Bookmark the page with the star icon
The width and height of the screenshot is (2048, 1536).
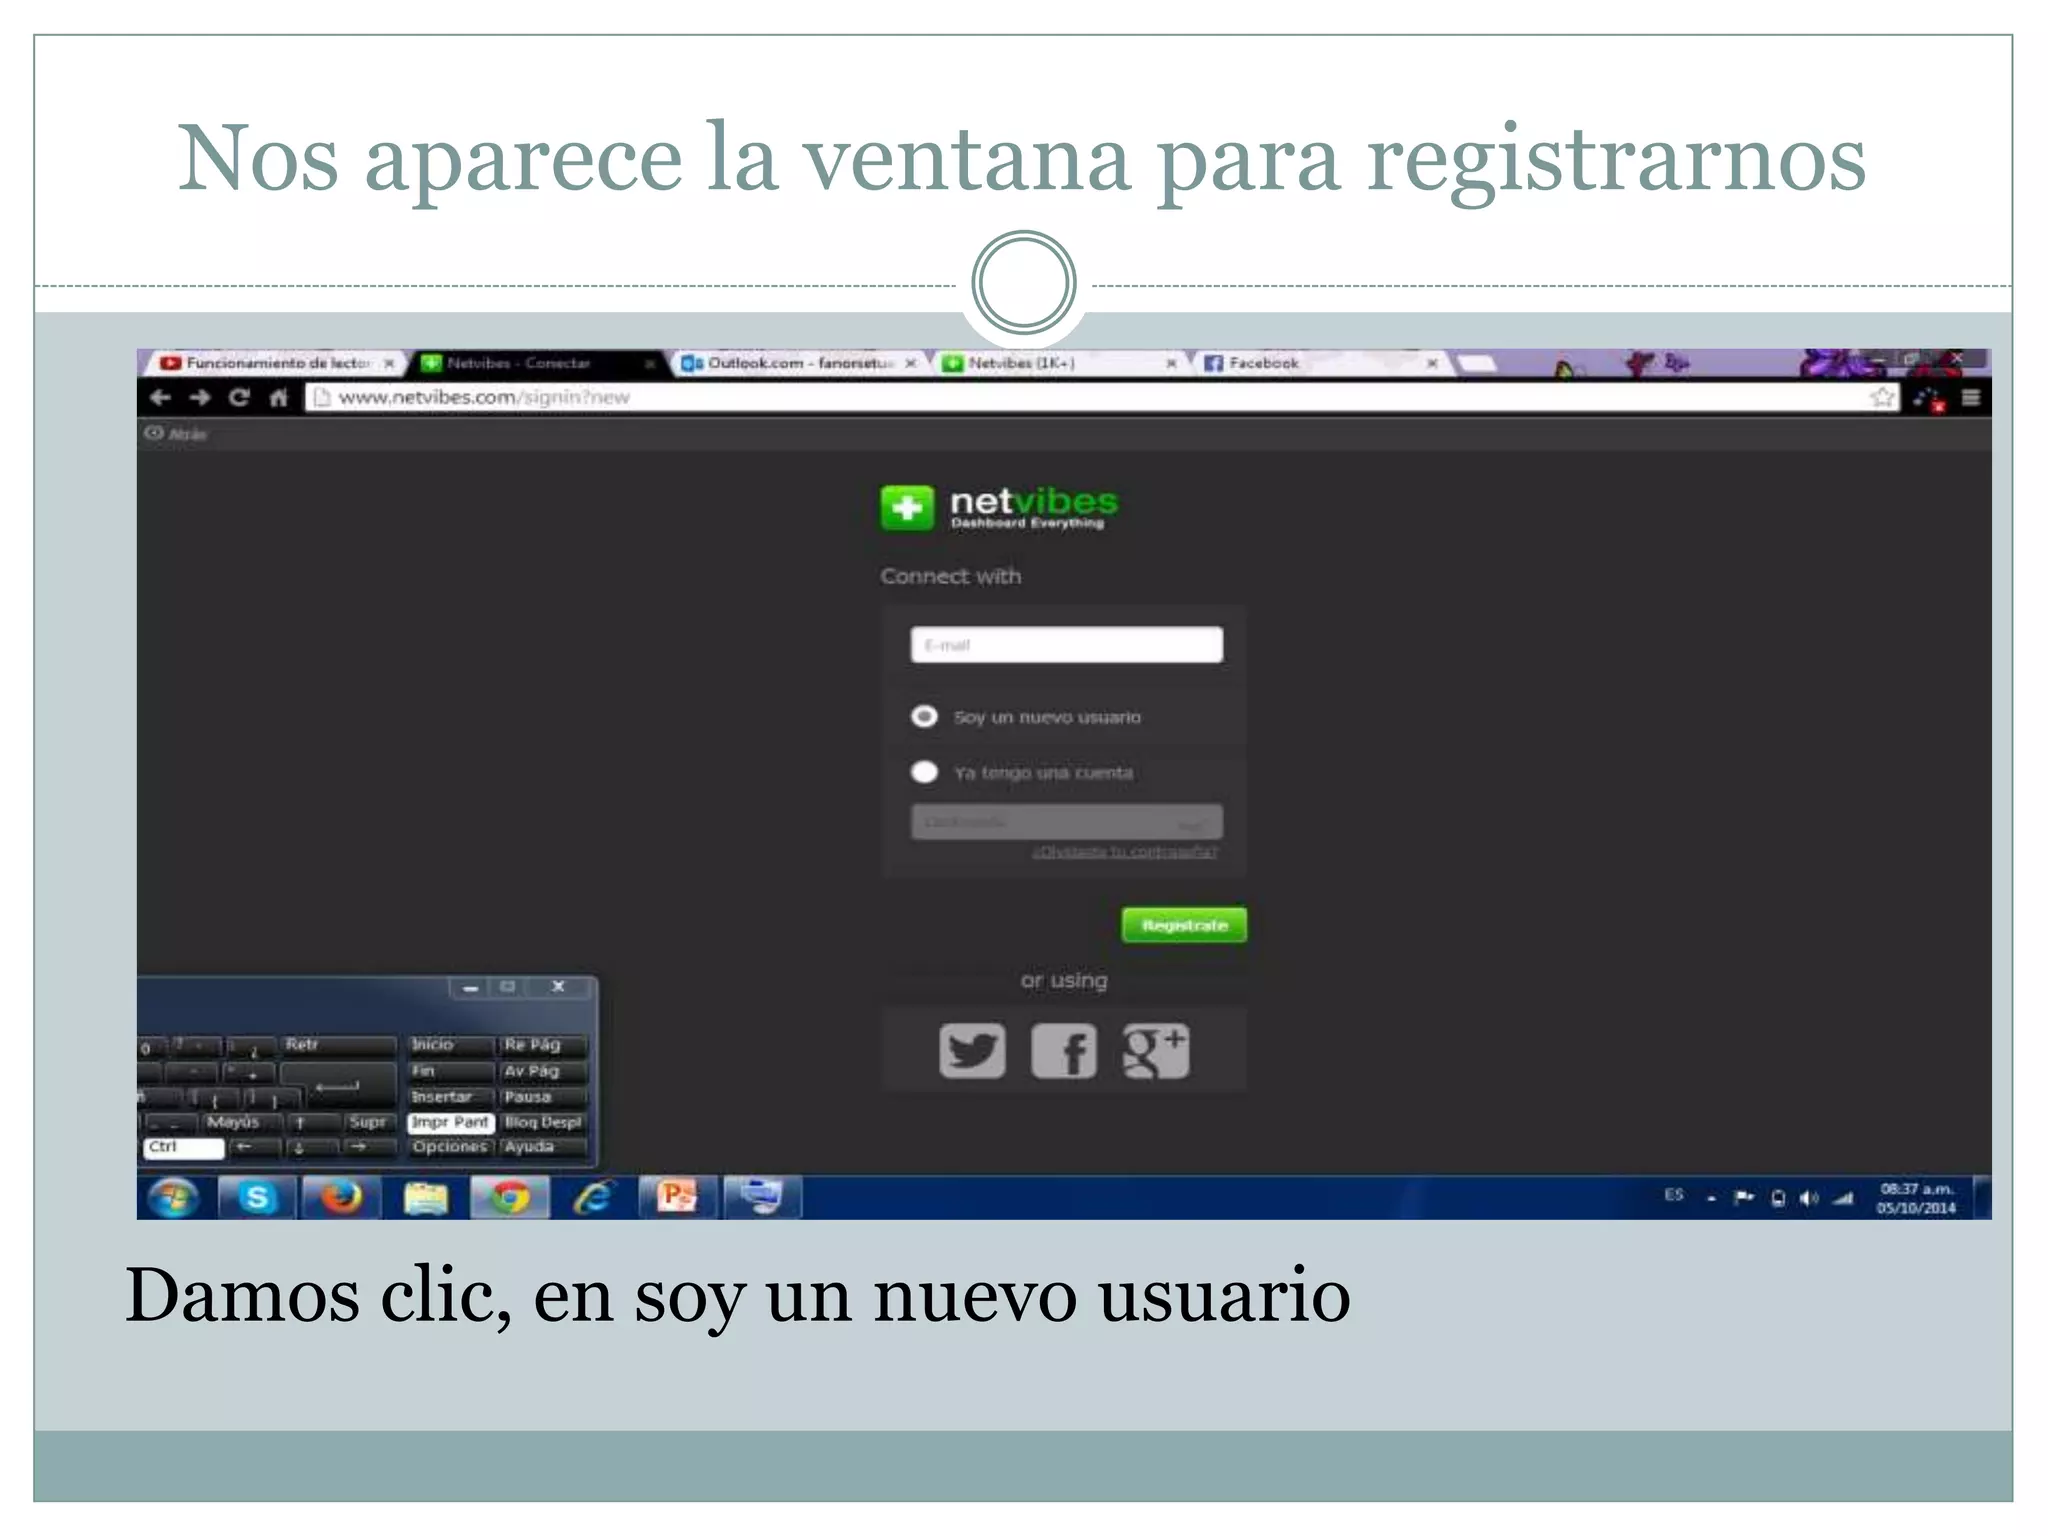pyautogui.click(x=1882, y=398)
